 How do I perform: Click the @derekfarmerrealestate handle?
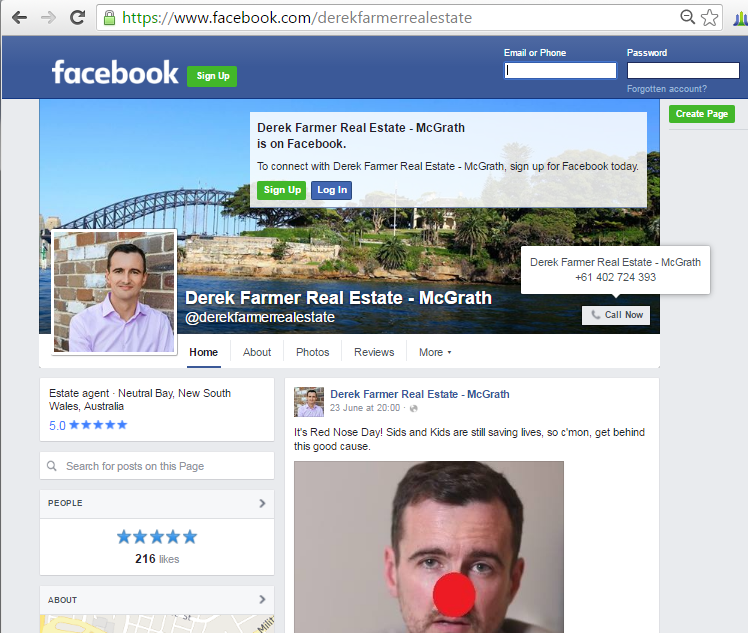pos(260,318)
